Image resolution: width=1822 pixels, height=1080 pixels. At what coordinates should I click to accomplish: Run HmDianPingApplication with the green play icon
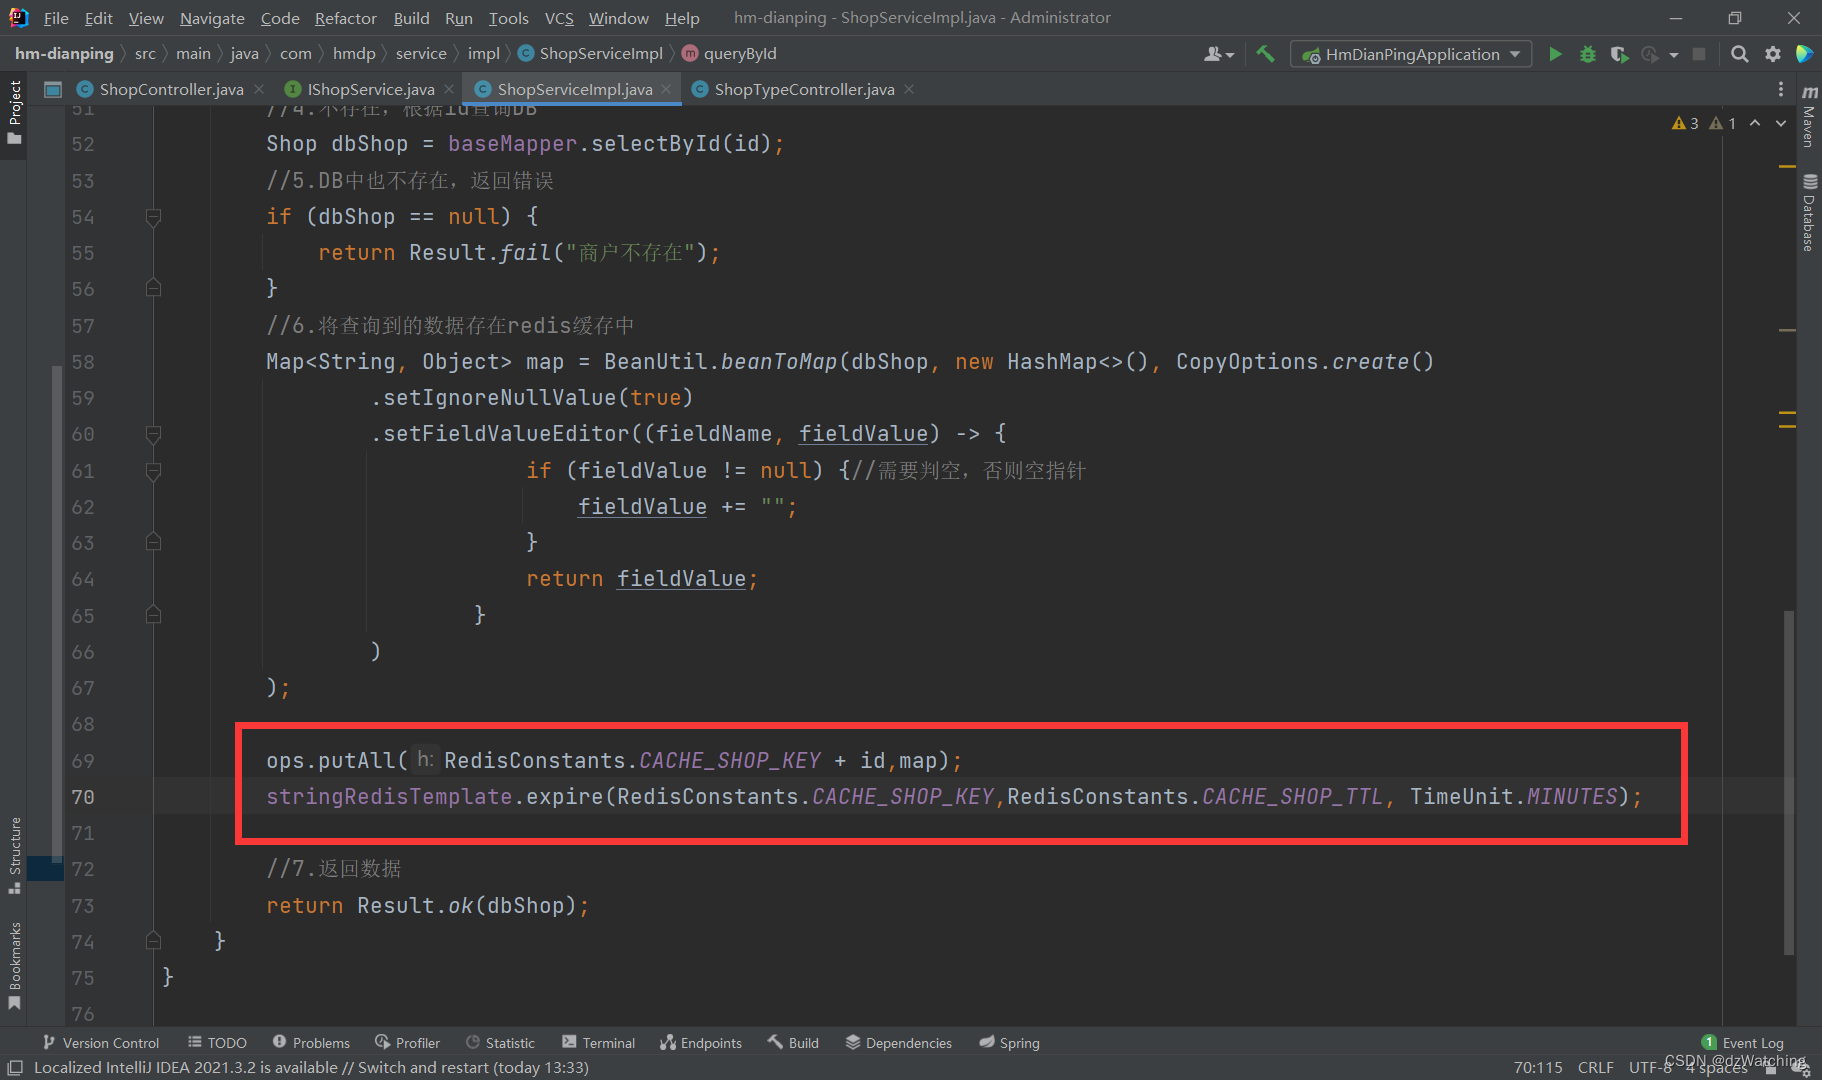coord(1555,54)
